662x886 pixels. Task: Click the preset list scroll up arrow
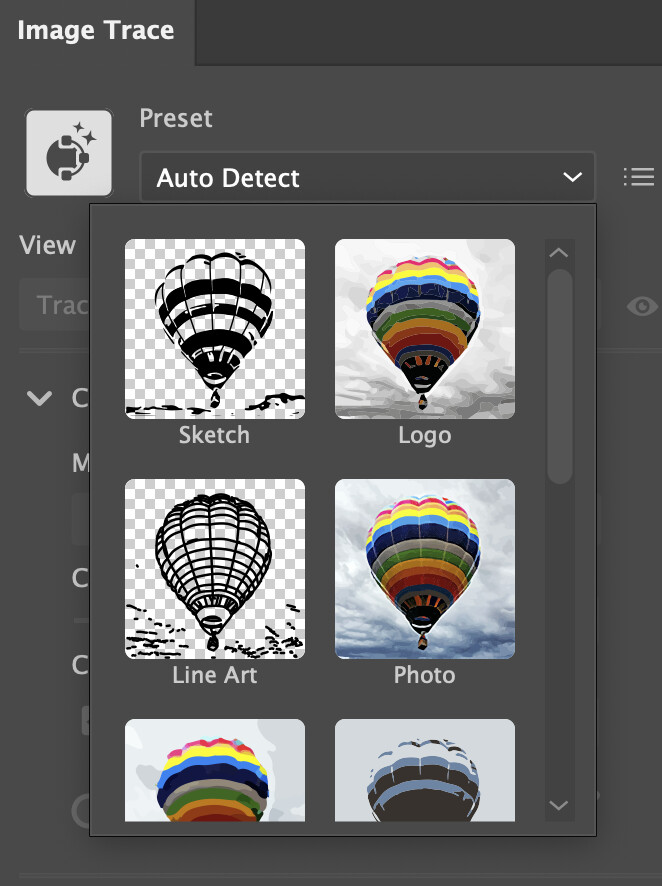coord(560,253)
